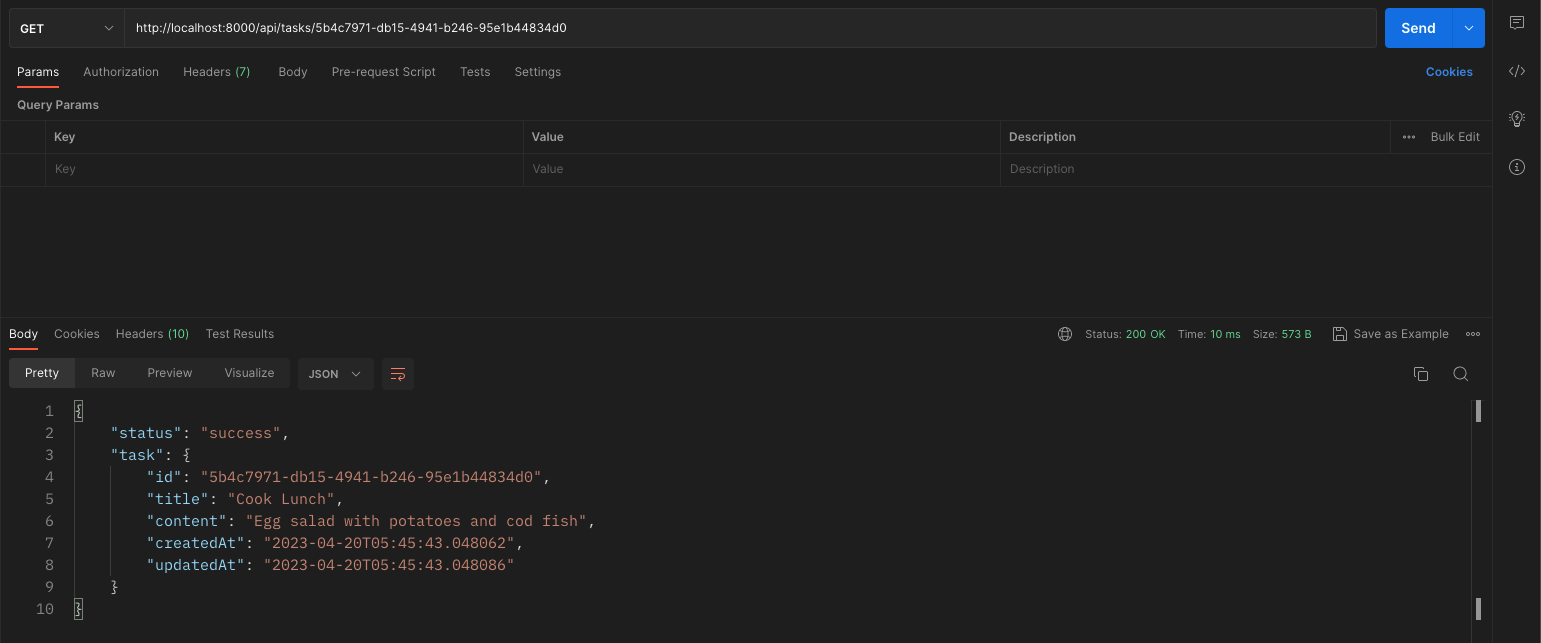
Task: Select the Preview view mode
Action: click(x=170, y=373)
